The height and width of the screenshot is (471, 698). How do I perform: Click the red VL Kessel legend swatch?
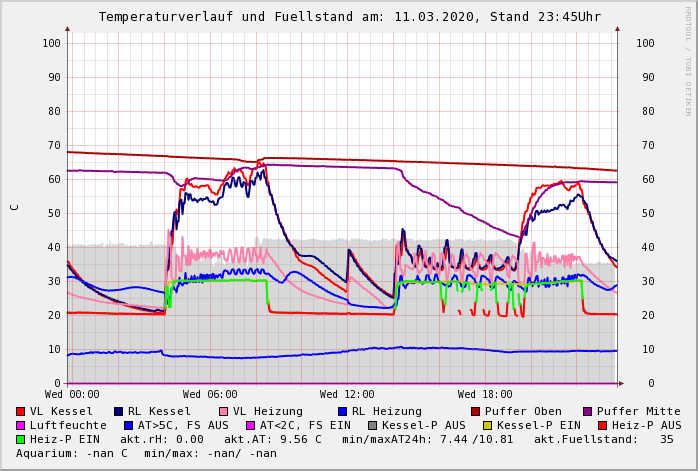21,411
